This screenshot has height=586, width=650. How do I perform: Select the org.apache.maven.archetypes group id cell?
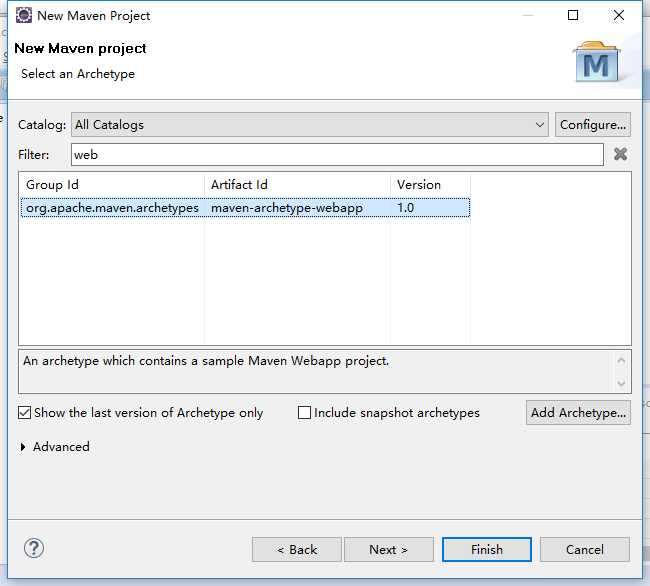tap(112, 208)
